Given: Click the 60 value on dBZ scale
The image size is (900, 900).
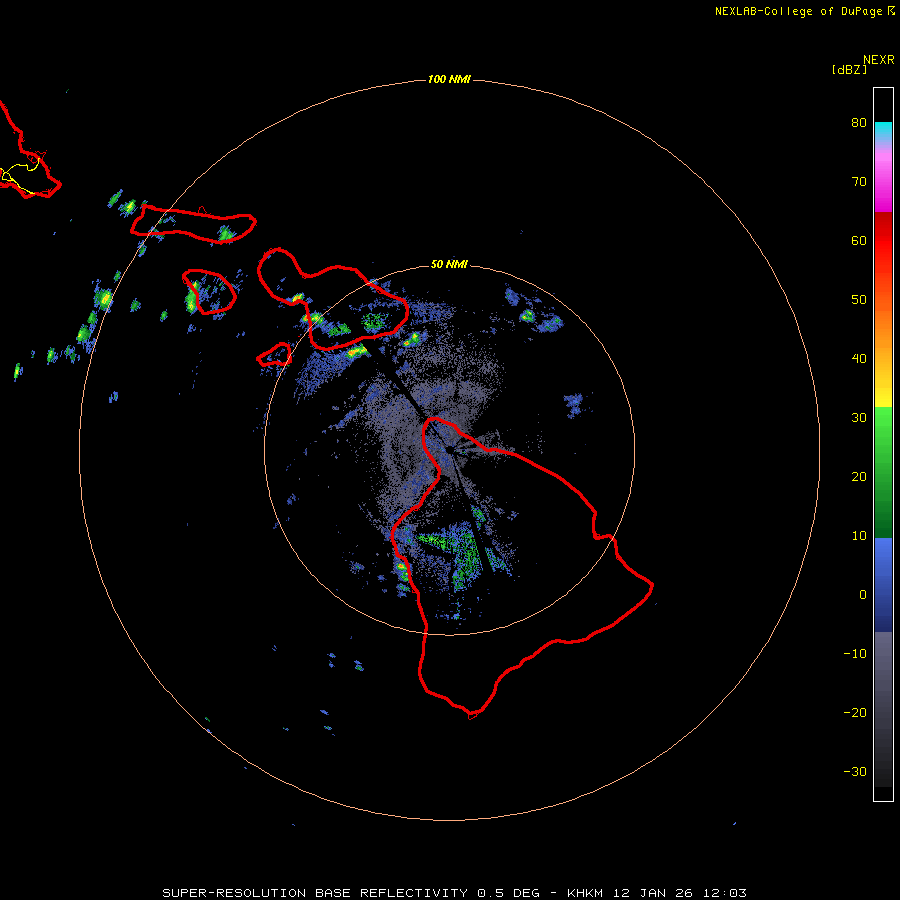Looking at the screenshot, I should click(859, 240).
